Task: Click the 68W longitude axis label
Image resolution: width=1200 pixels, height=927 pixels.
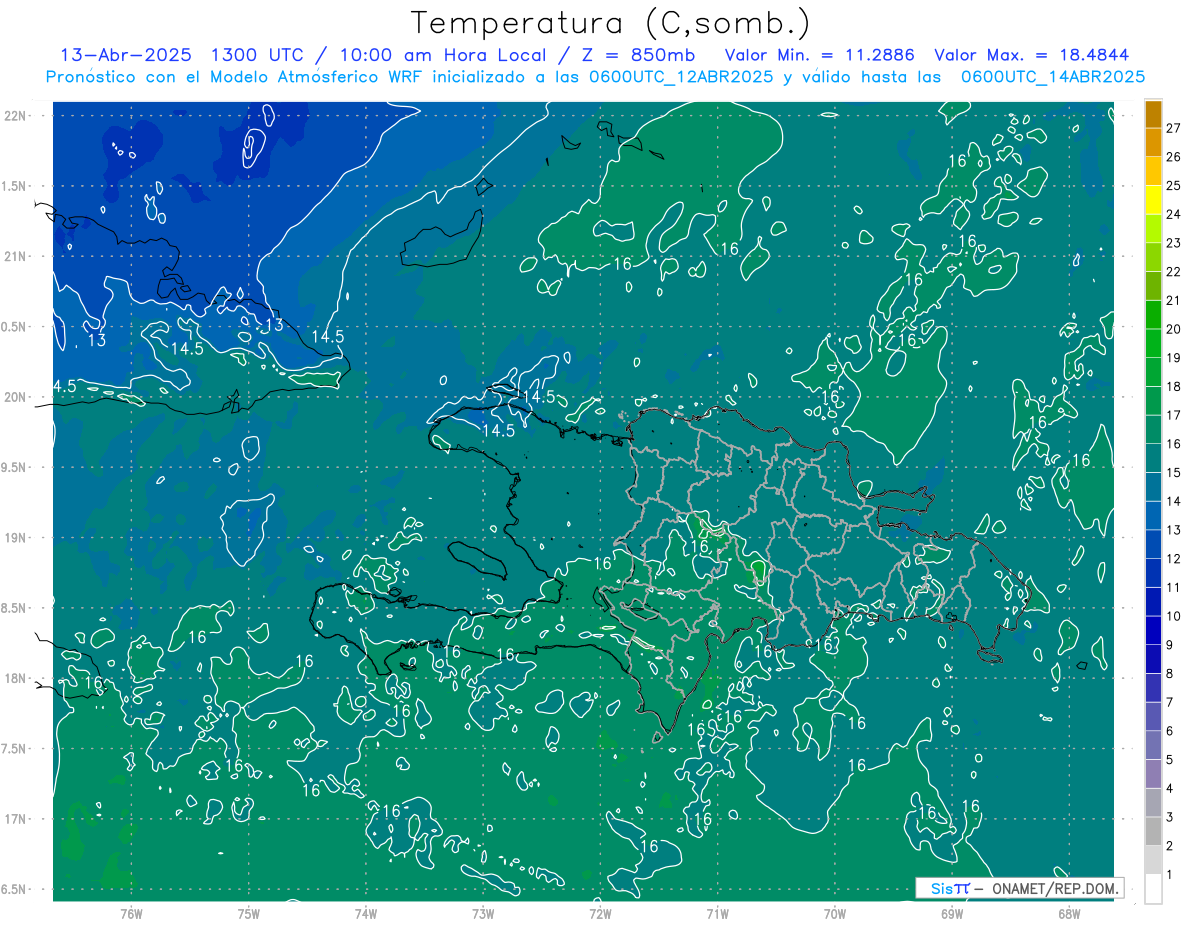Action: click(x=1069, y=914)
